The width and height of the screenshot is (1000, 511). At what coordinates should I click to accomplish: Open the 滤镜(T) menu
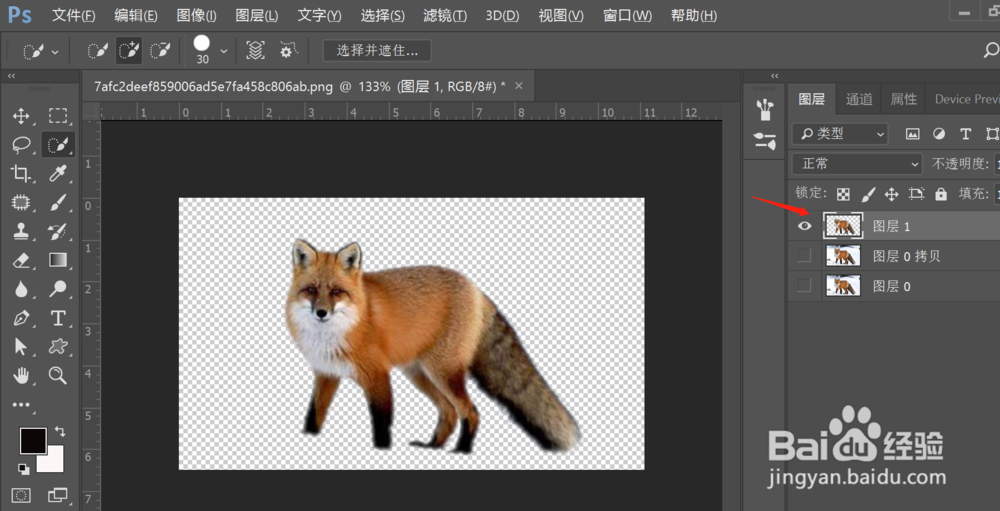pyautogui.click(x=445, y=15)
